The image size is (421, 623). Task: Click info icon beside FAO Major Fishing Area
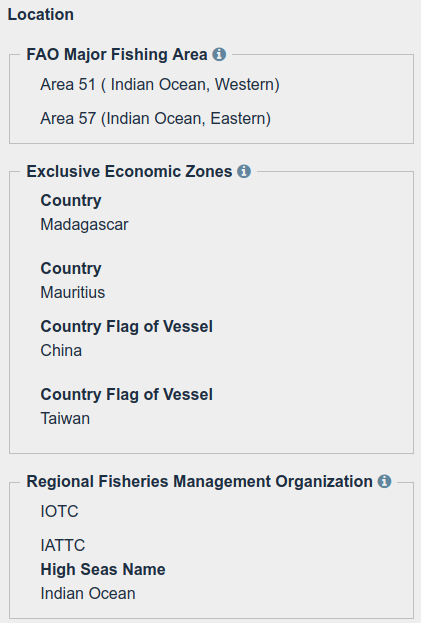[x=219, y=54]
